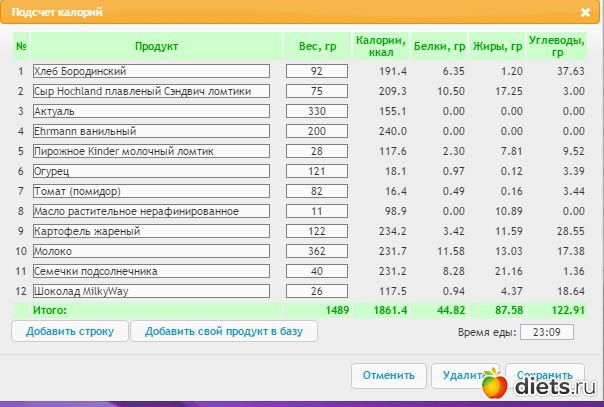
Task: Edit the Масло растительное weight field 11
Action: click(x=317, y=211)
